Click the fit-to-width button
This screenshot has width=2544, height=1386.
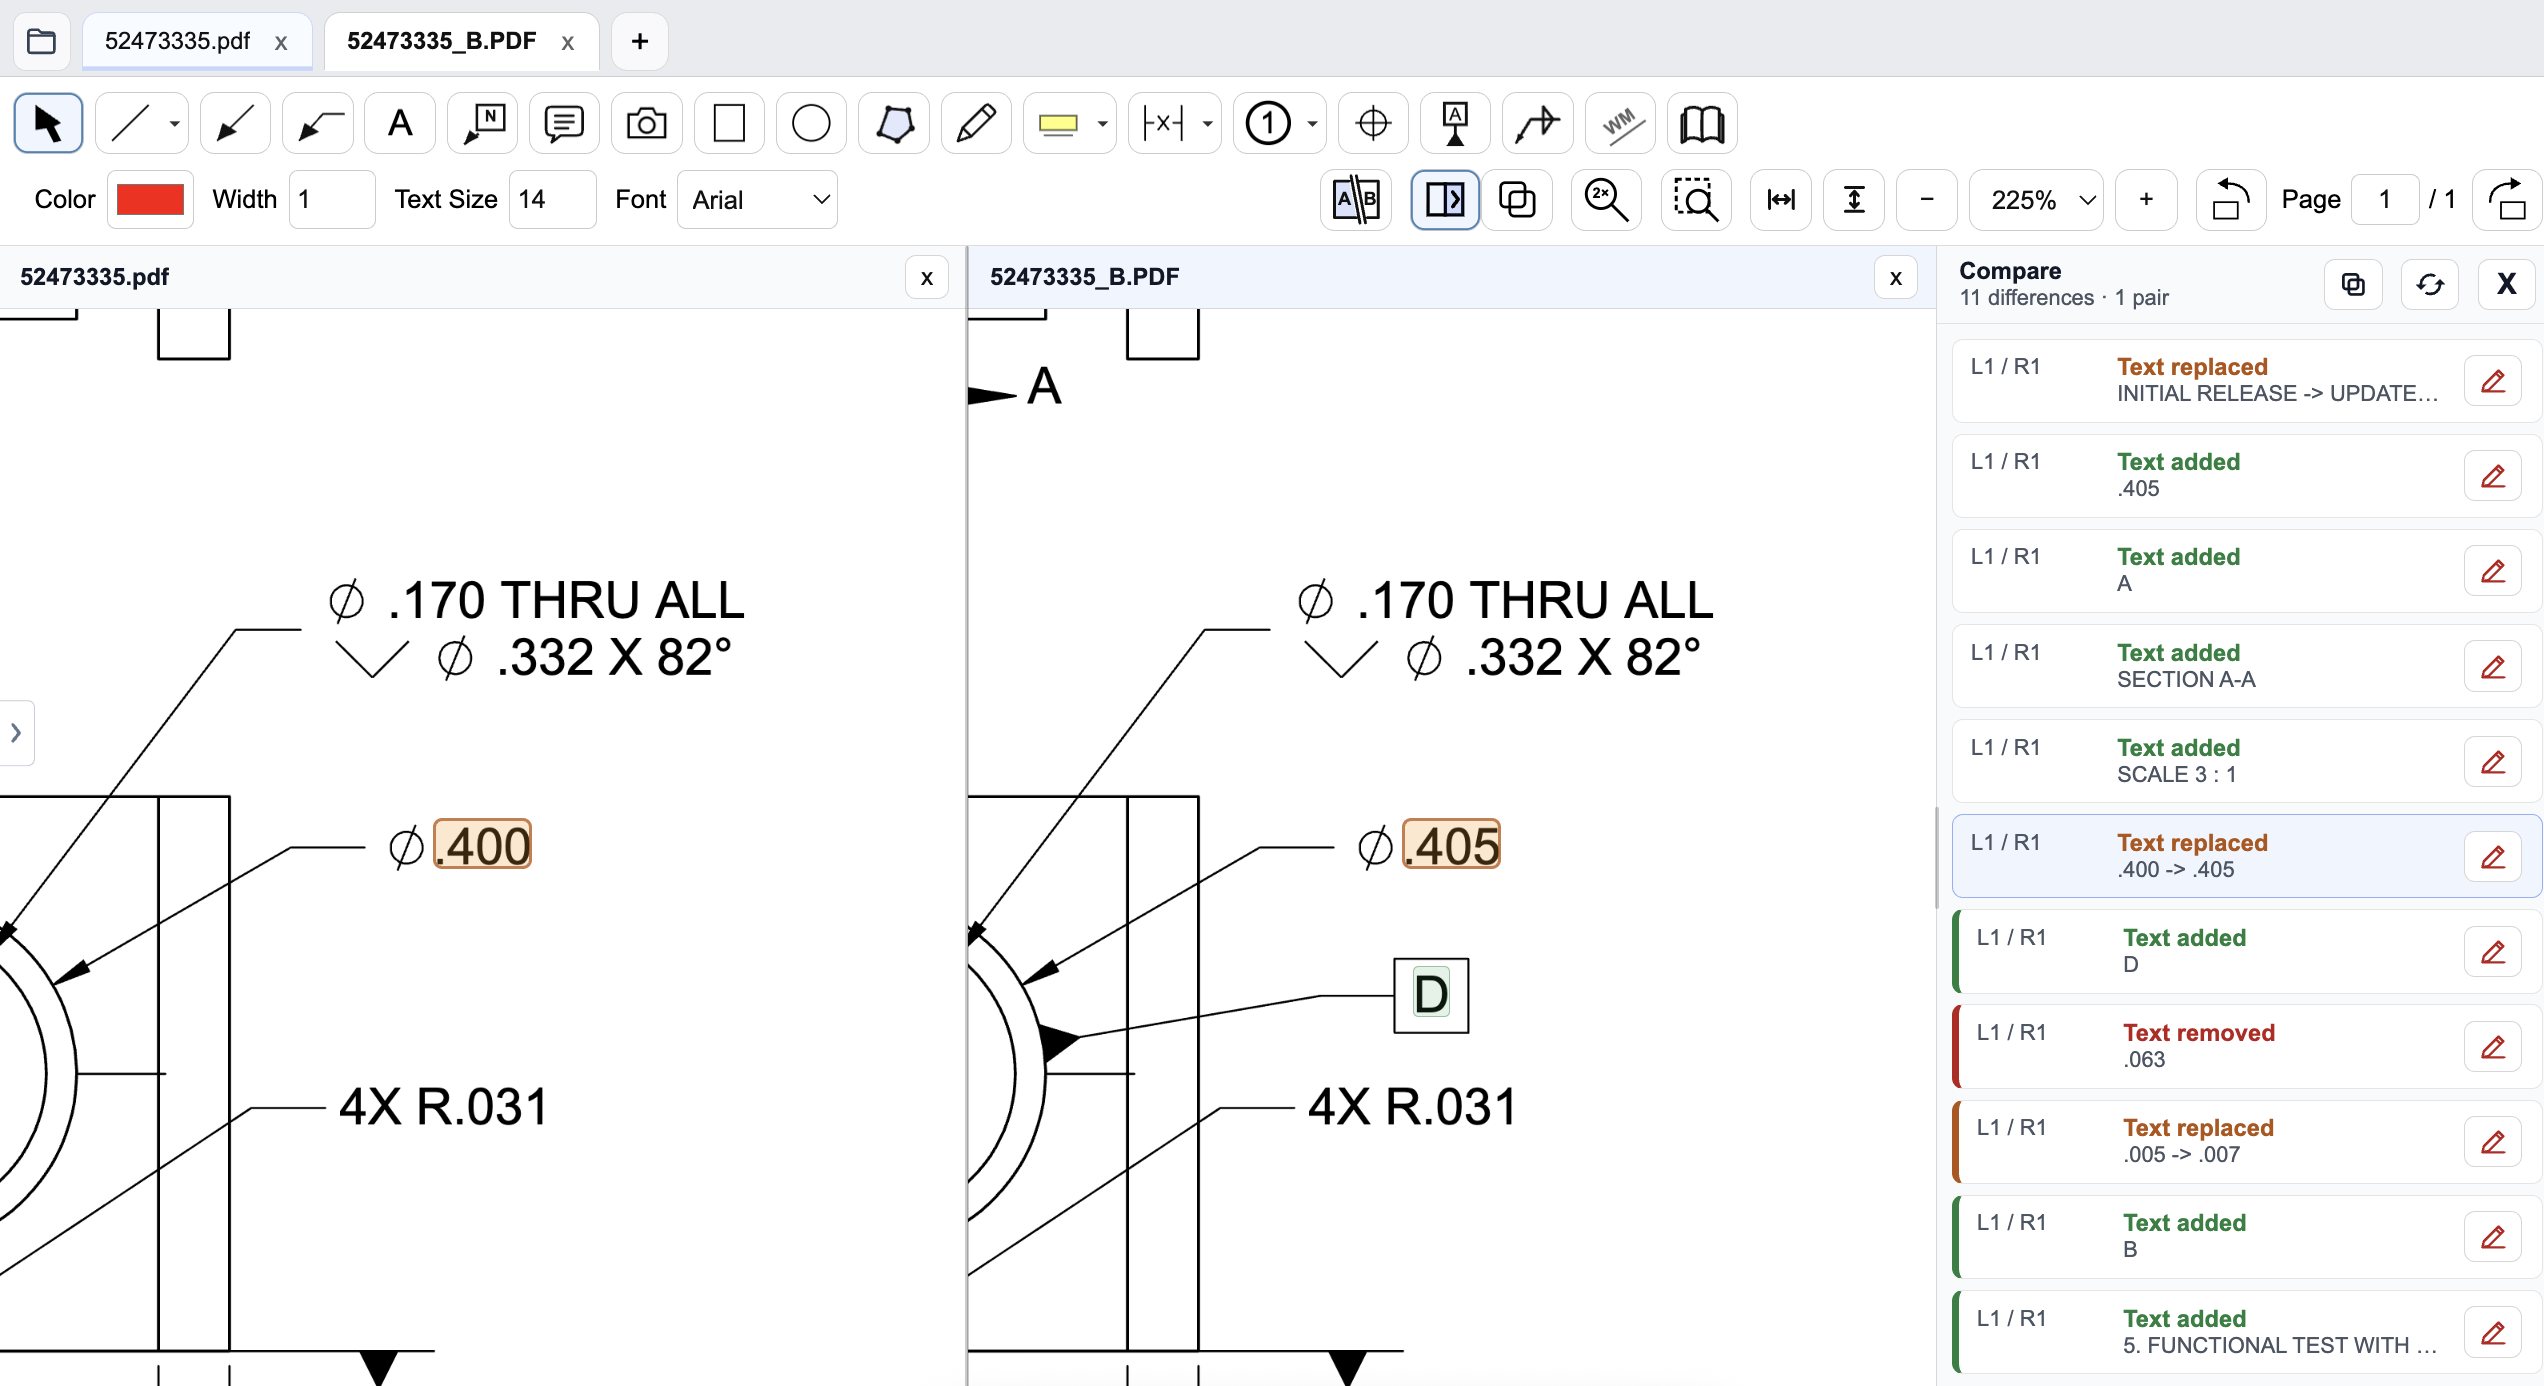click(x=1781, y=200)
